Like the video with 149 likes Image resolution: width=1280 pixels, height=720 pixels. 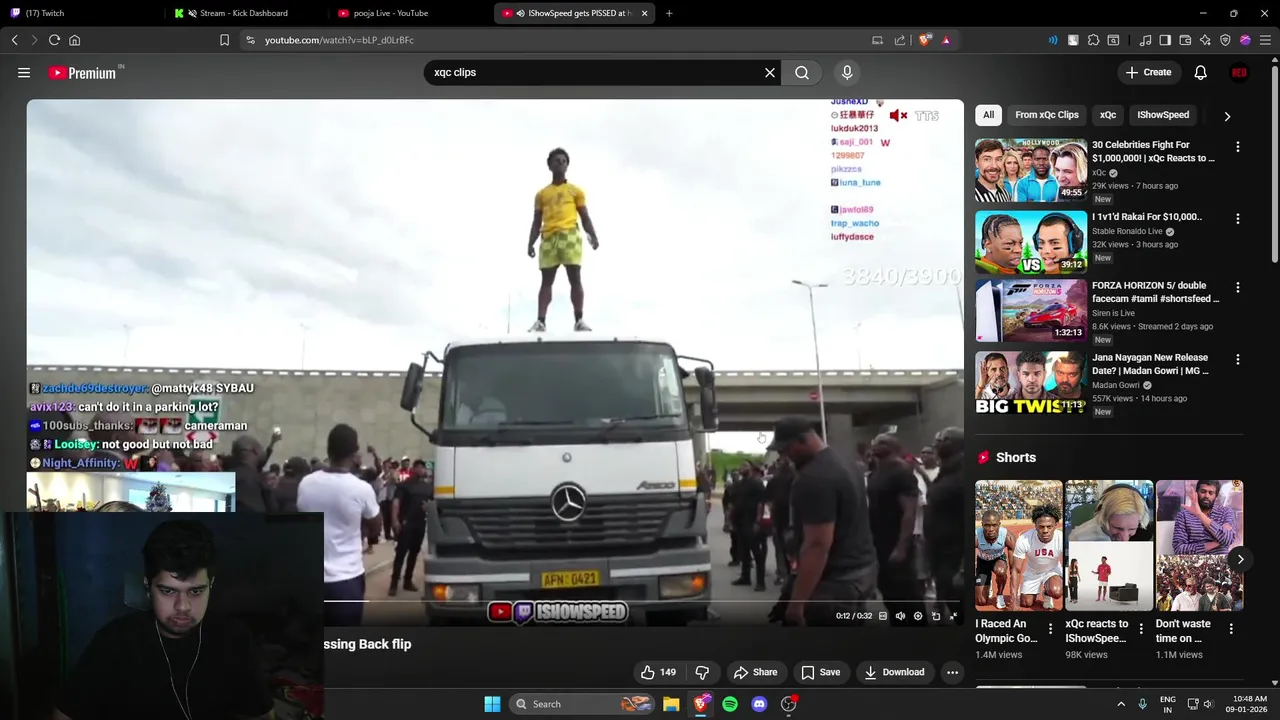click(x=659, y=672)
